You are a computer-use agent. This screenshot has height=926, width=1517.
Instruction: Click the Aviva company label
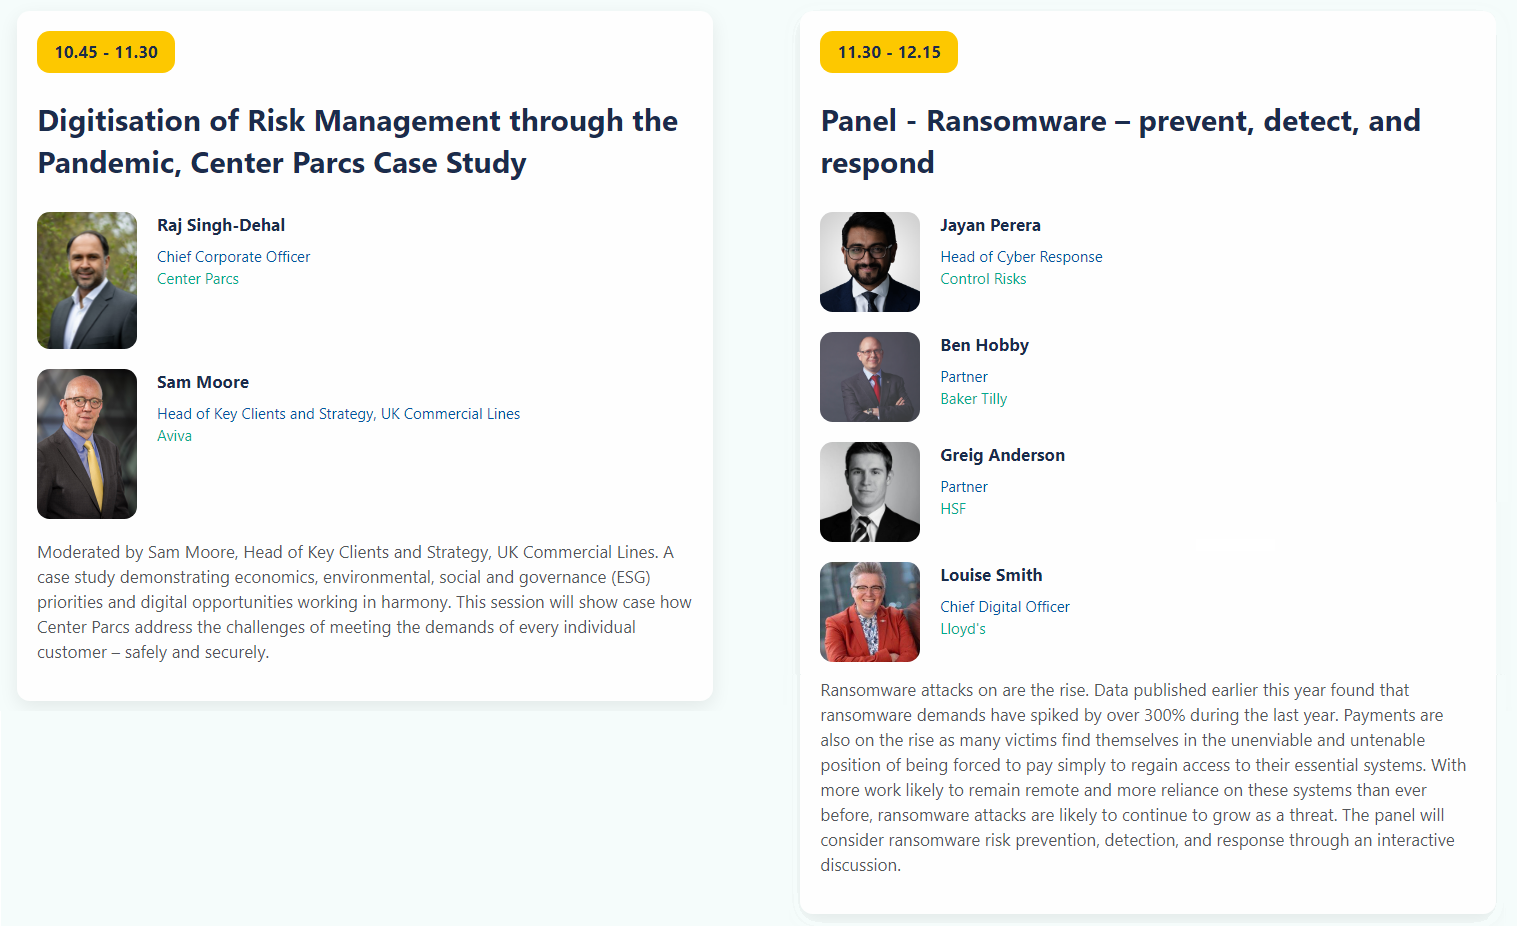point(174,436)
